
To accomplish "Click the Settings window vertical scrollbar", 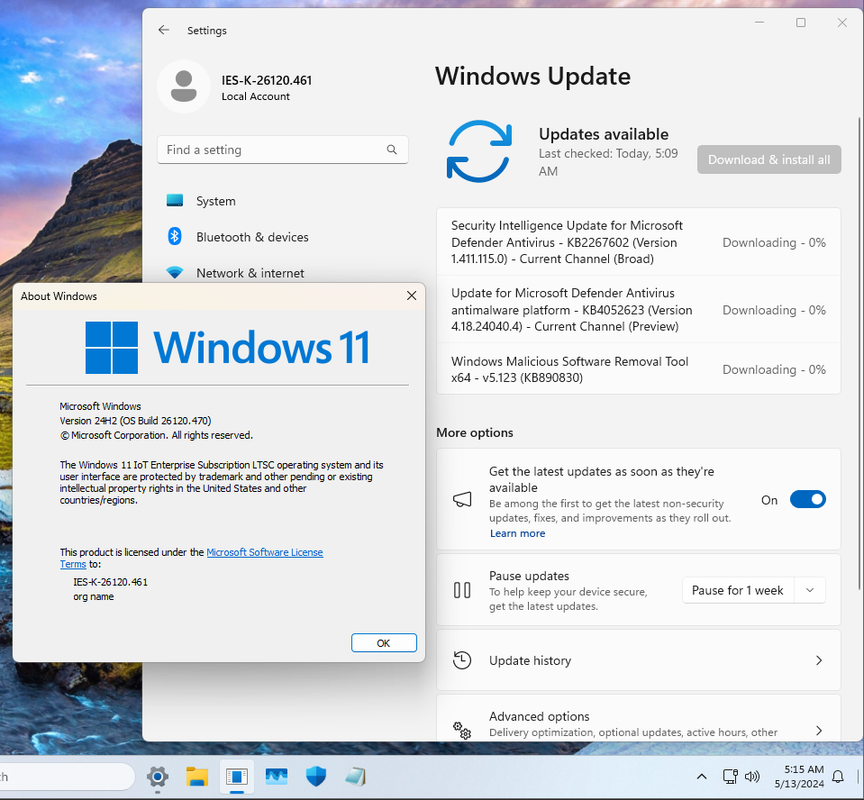I will 859,353.
